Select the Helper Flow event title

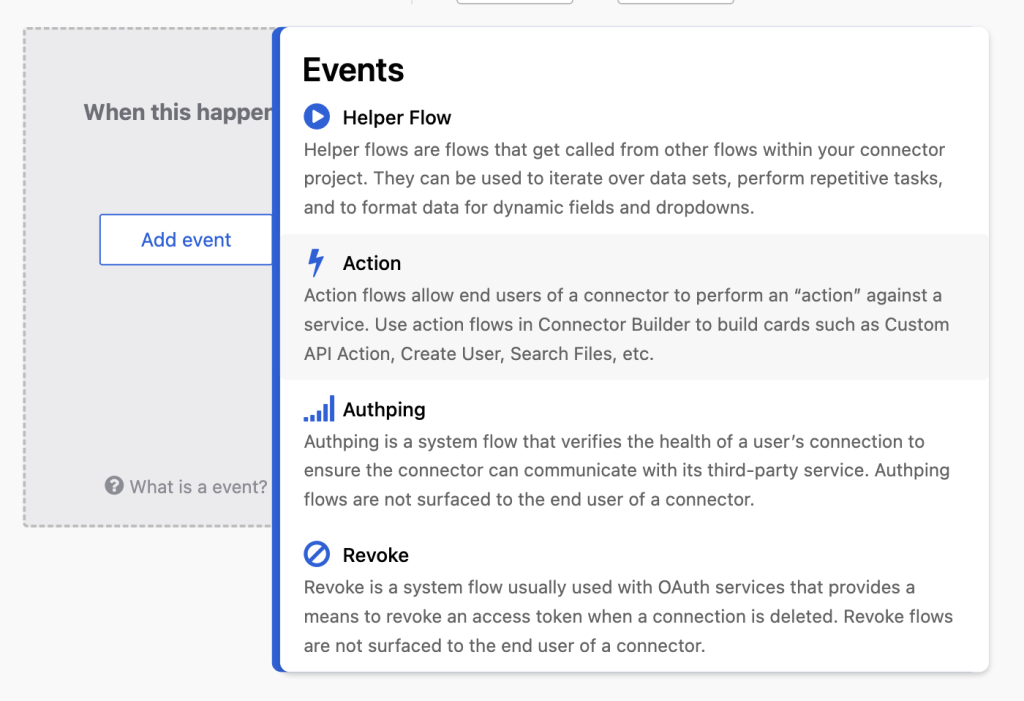[396, 118]
